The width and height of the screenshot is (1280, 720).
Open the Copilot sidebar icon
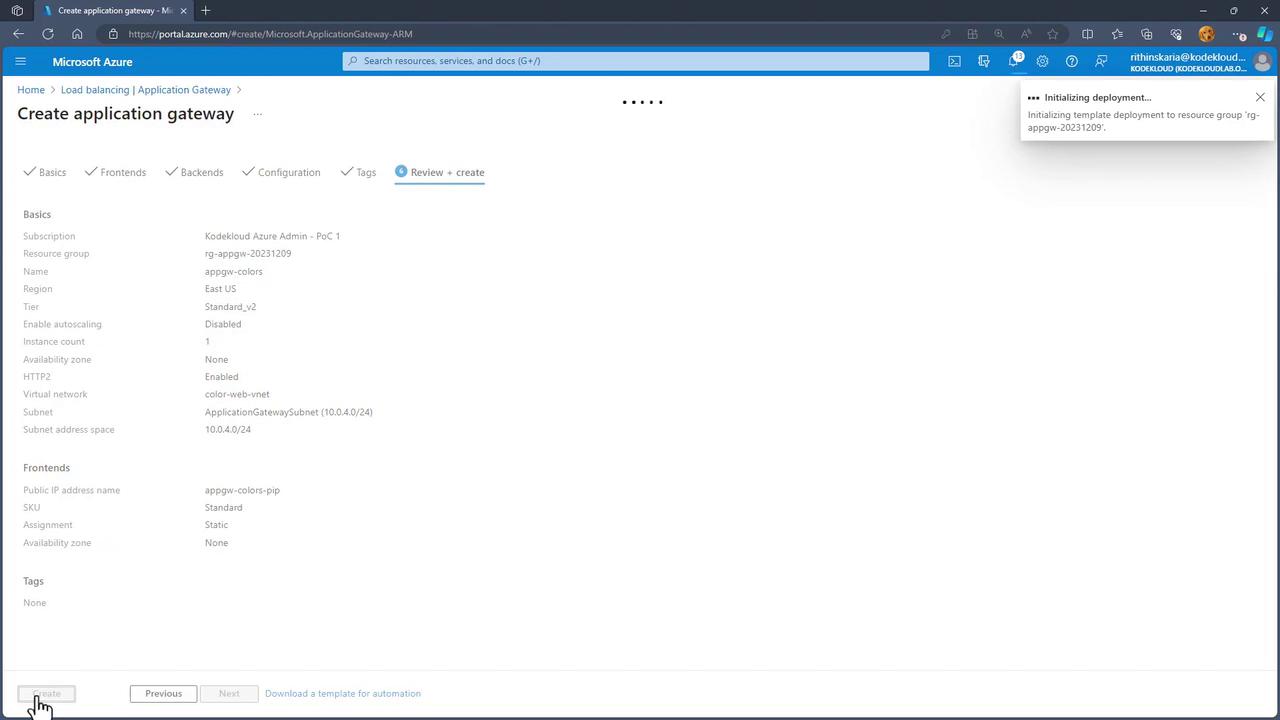[1265, 34]
